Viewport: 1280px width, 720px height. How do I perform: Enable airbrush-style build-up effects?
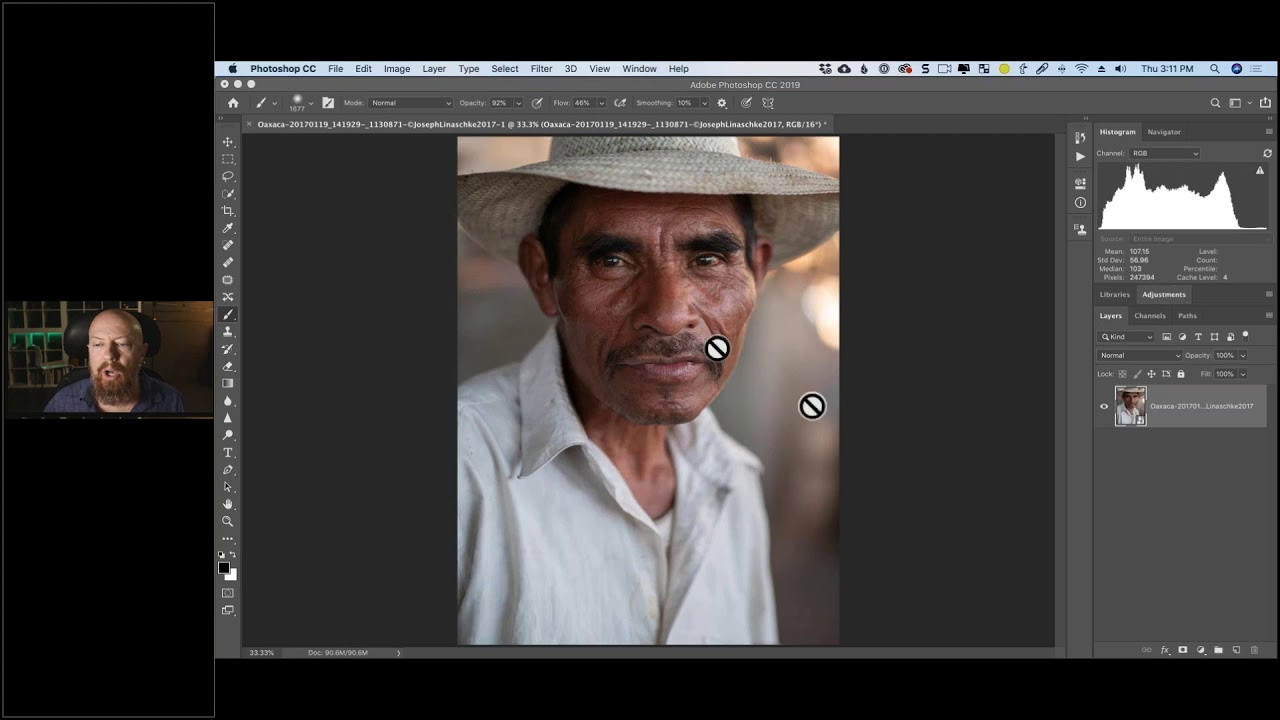[x=620, y=103]
